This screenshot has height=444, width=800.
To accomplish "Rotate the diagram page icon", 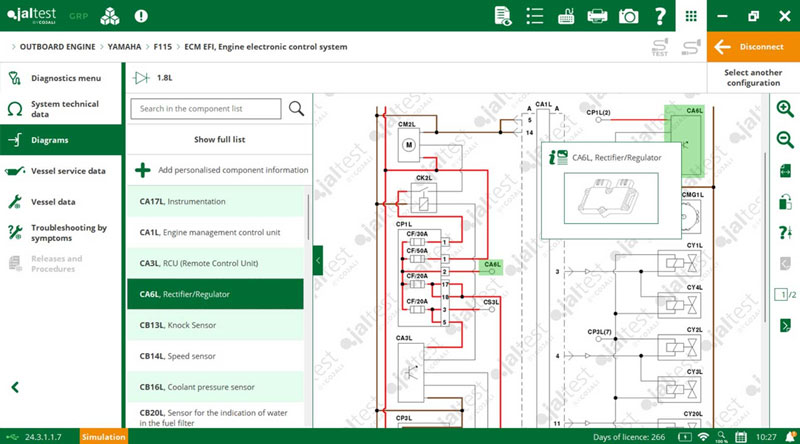I will [785, 202].
